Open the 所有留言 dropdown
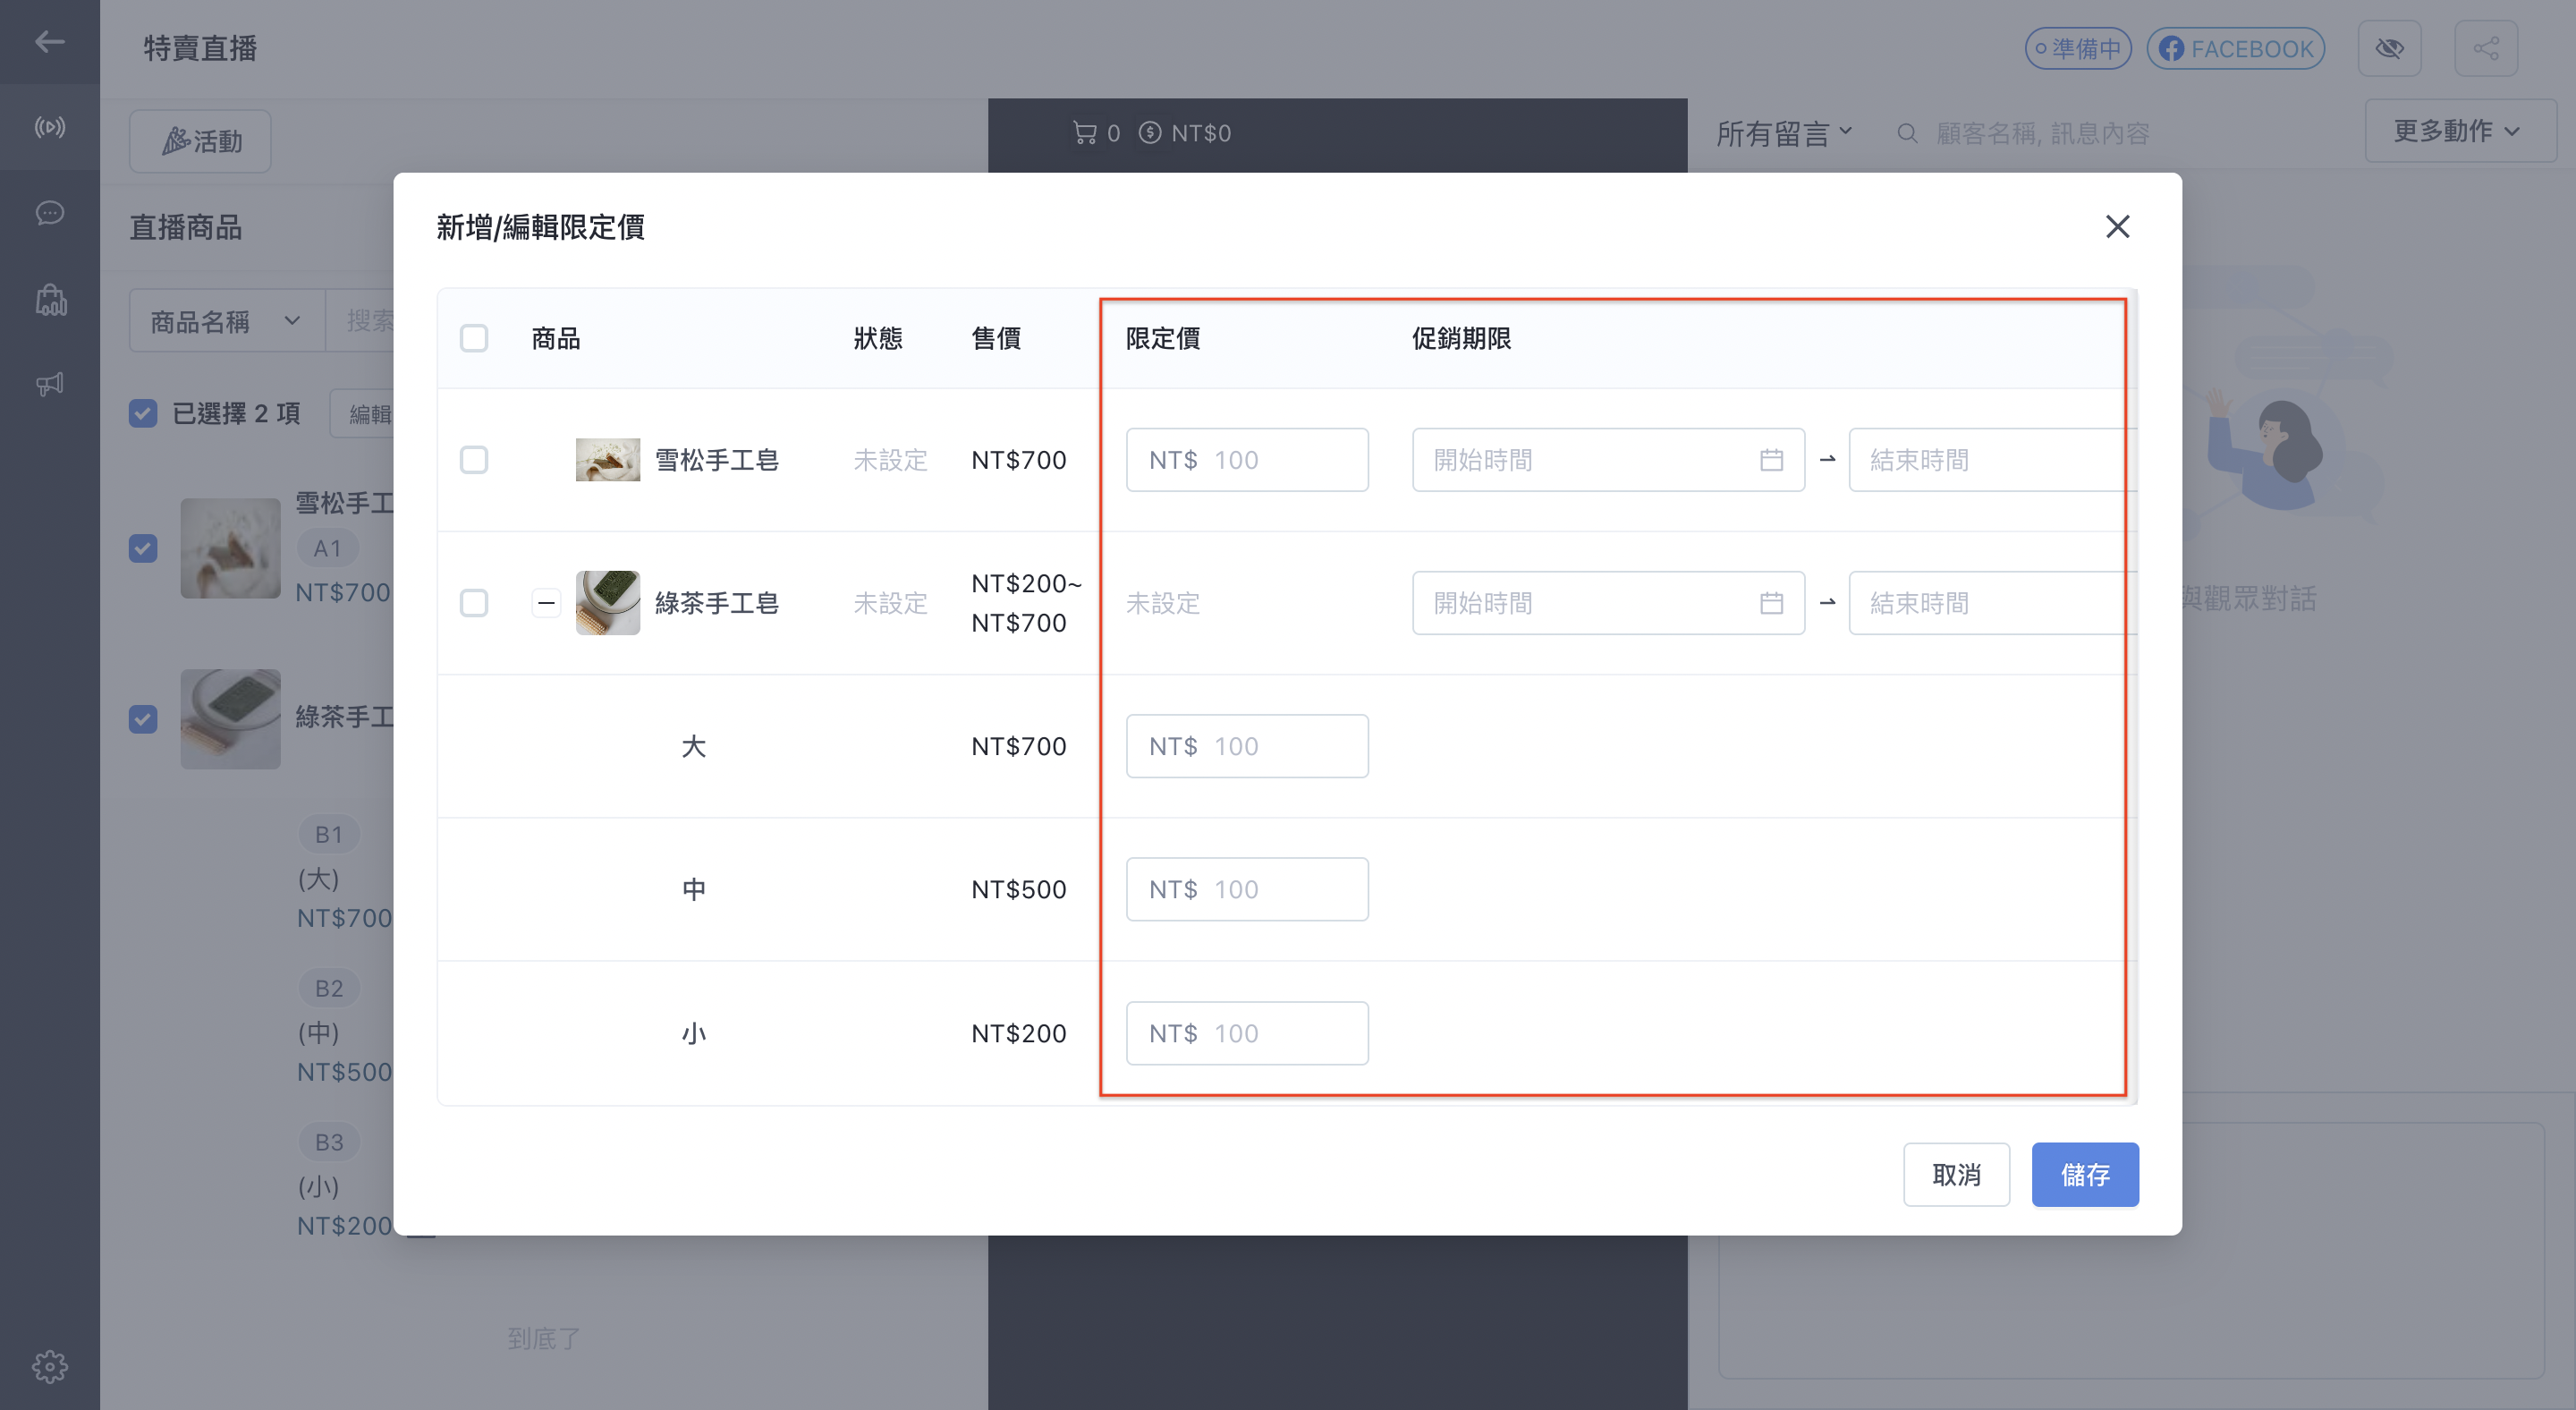This screenshot has height=1410, width=2576. click(1784, 133)
